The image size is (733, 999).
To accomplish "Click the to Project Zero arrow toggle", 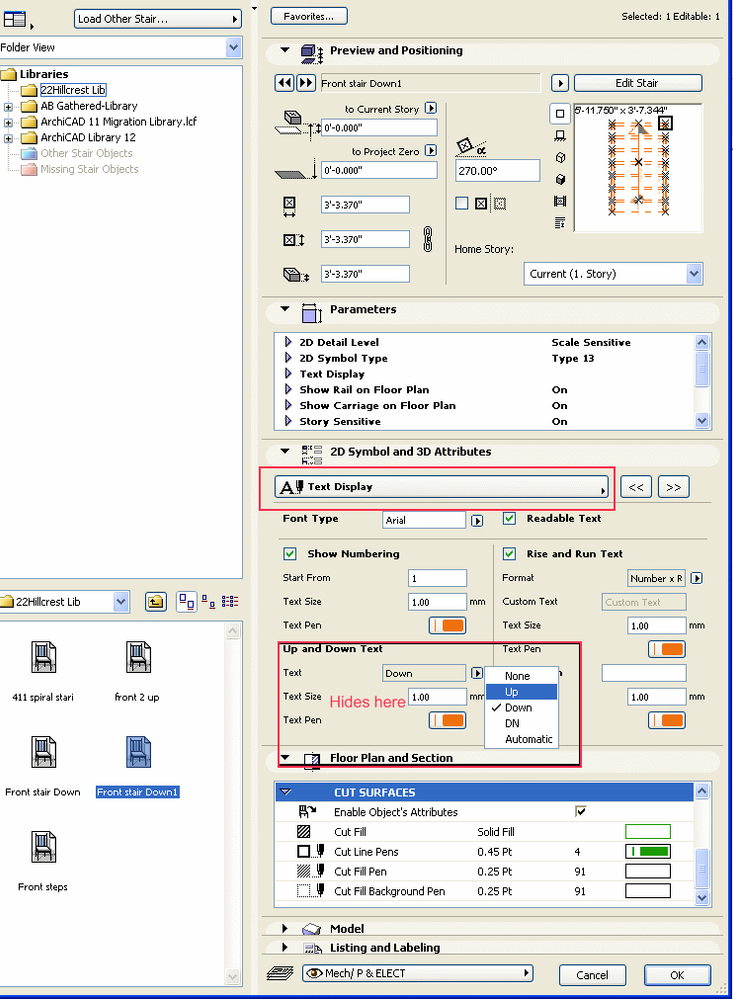I will pyautogui.click(x=431, y=150).
